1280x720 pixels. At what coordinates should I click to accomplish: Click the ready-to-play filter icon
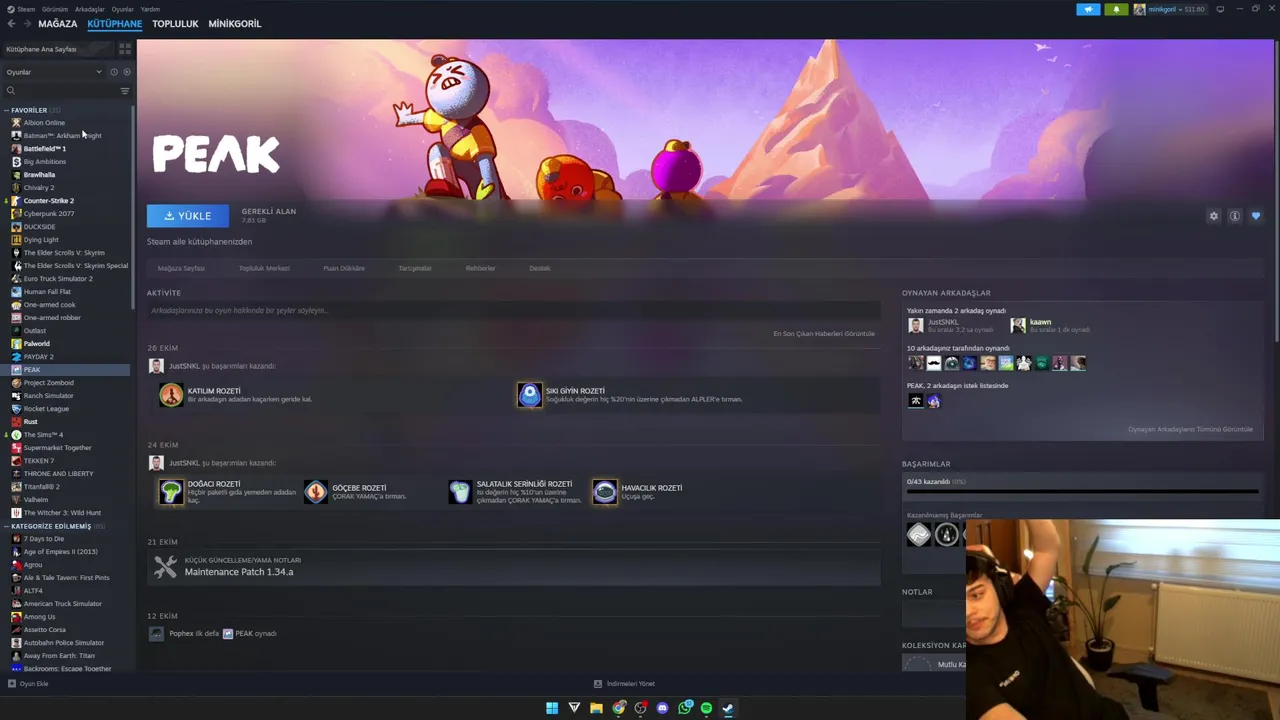click(x=126, y=72)
